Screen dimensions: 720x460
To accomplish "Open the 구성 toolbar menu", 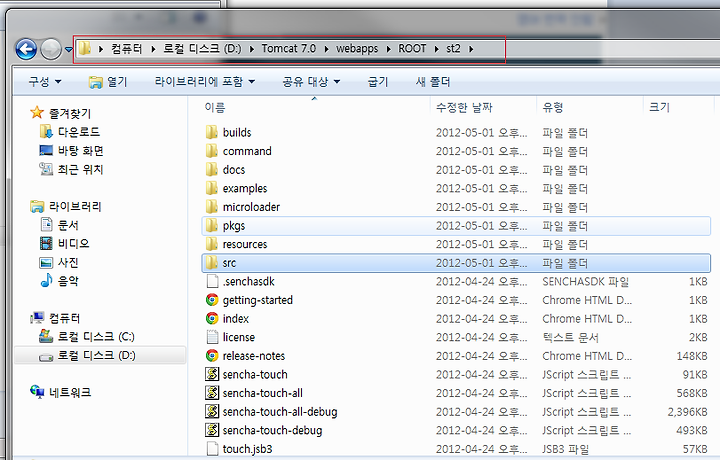I will (x=45, y=82).
